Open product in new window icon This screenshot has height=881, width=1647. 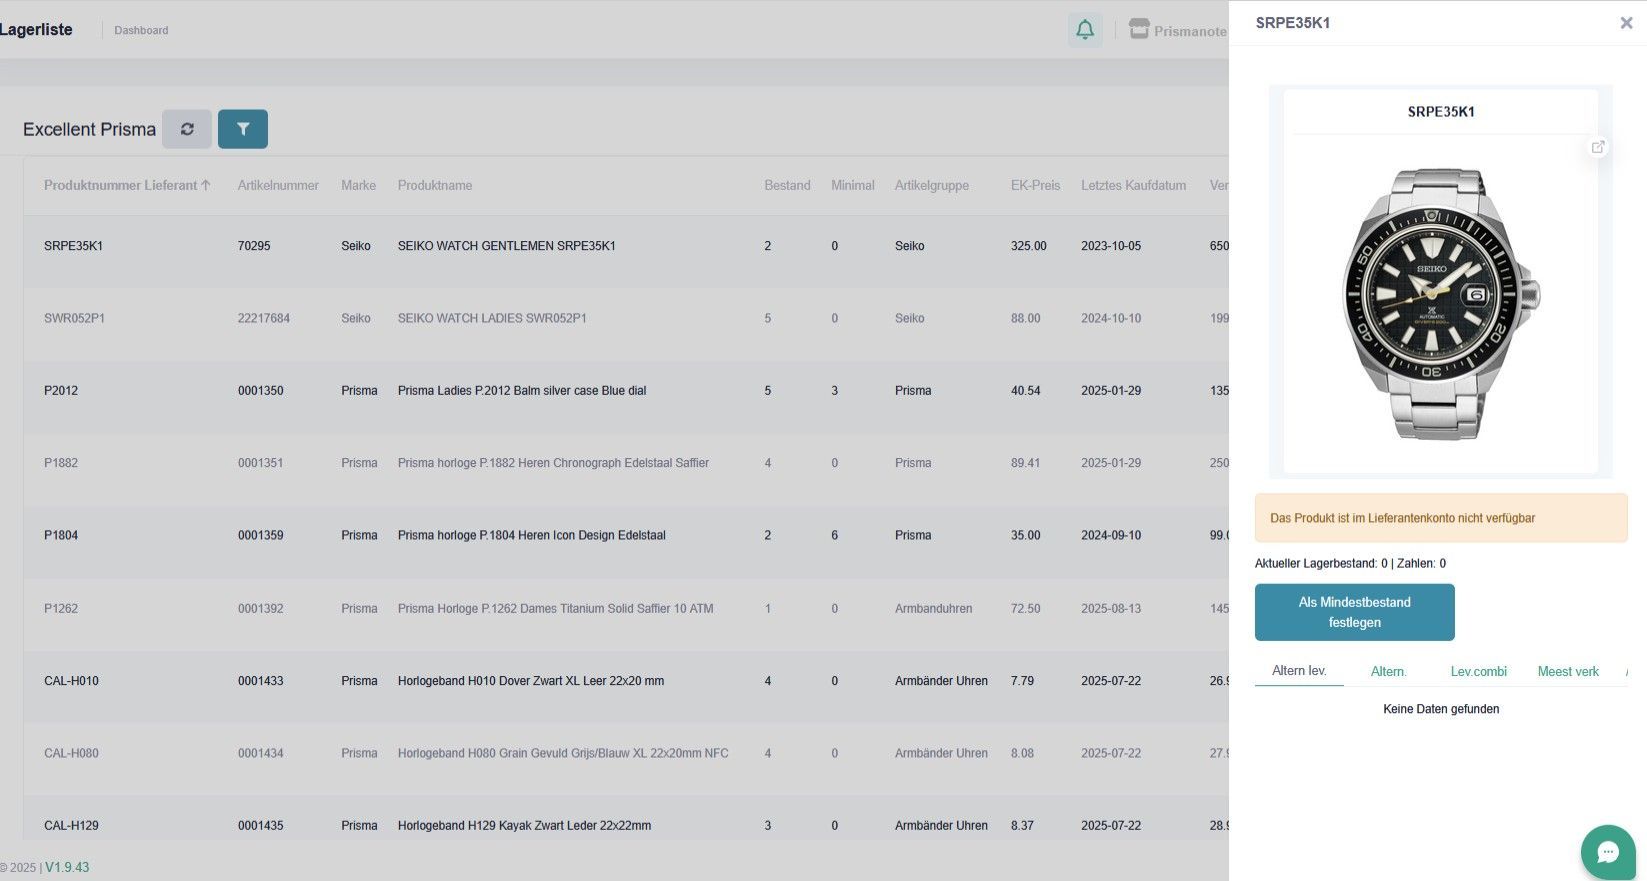point(1598,147)
